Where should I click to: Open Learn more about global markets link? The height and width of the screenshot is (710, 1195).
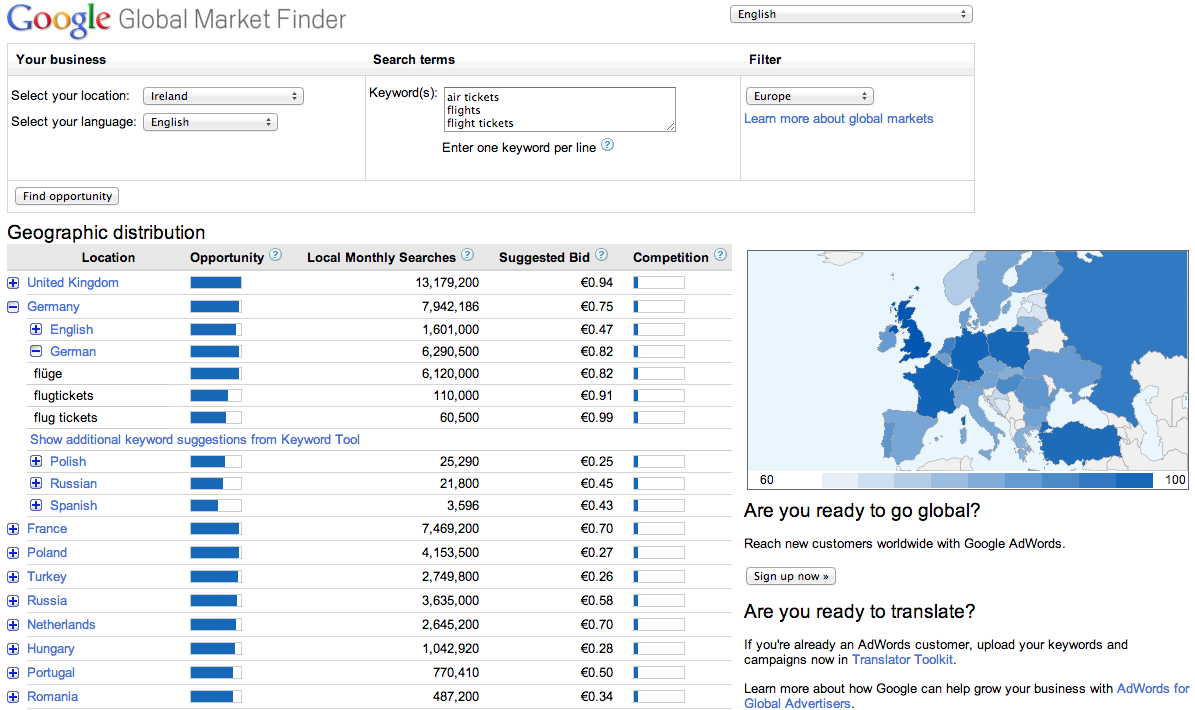(838, 119)
